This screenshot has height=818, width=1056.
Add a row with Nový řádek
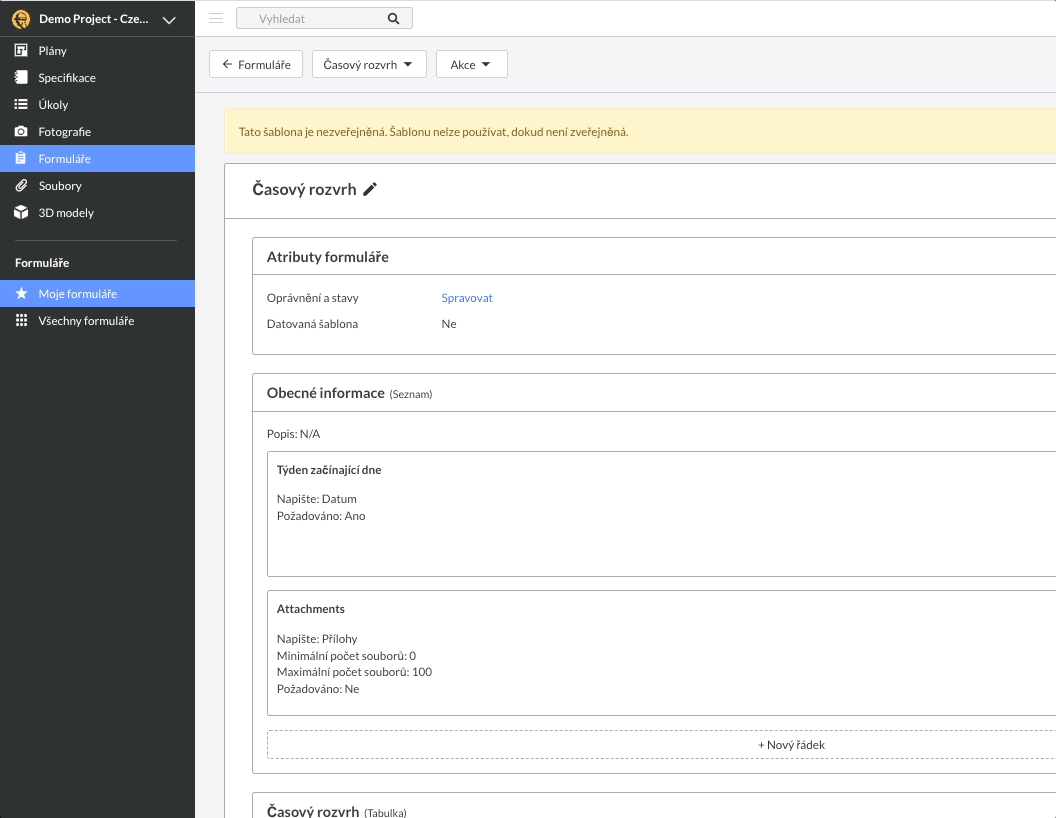pos(790,745)
